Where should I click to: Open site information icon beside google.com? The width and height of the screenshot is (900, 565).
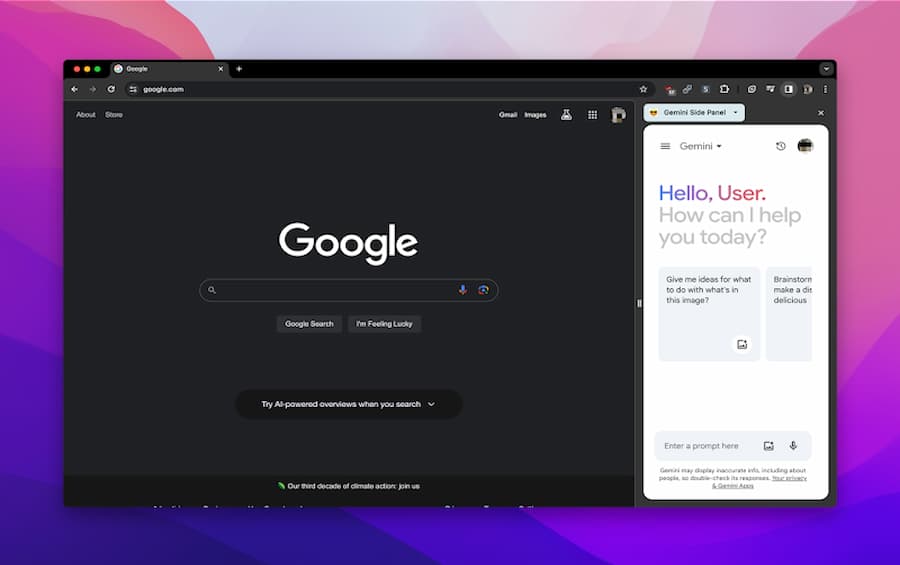coord(133,89)
